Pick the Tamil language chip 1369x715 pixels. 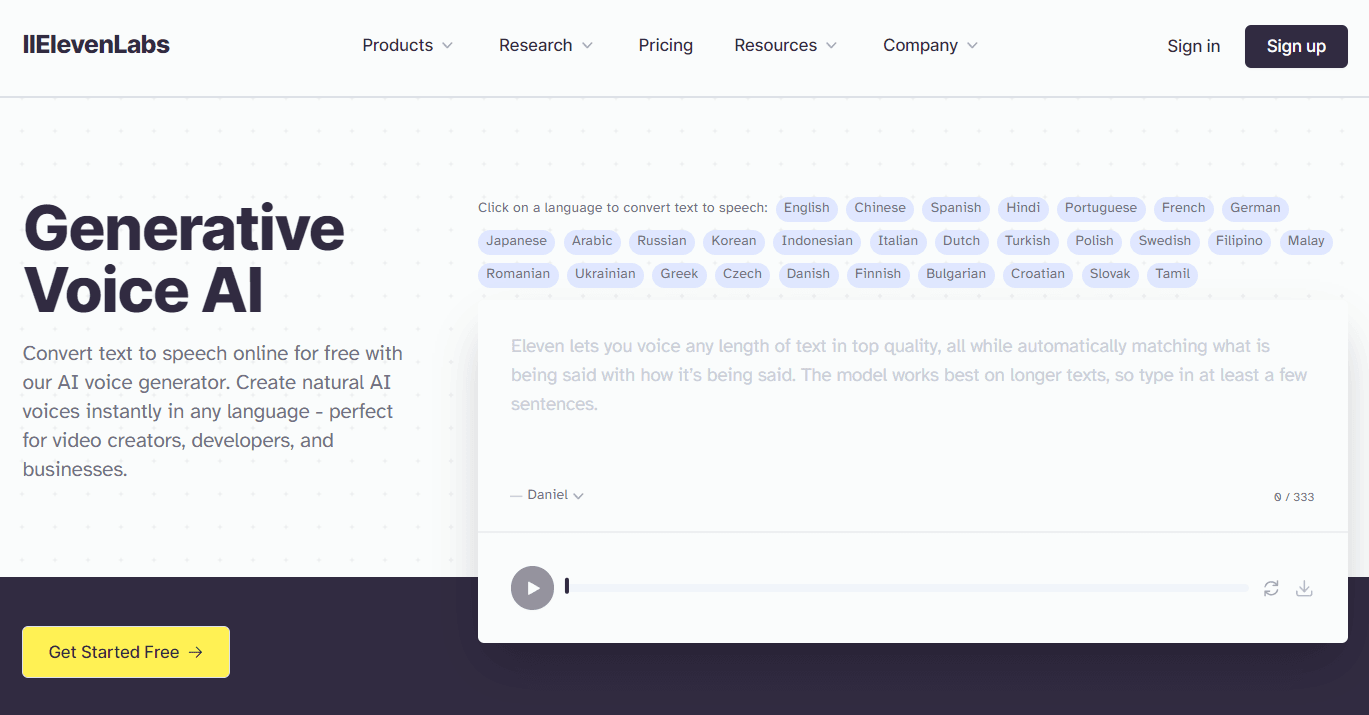(1172, 274)
